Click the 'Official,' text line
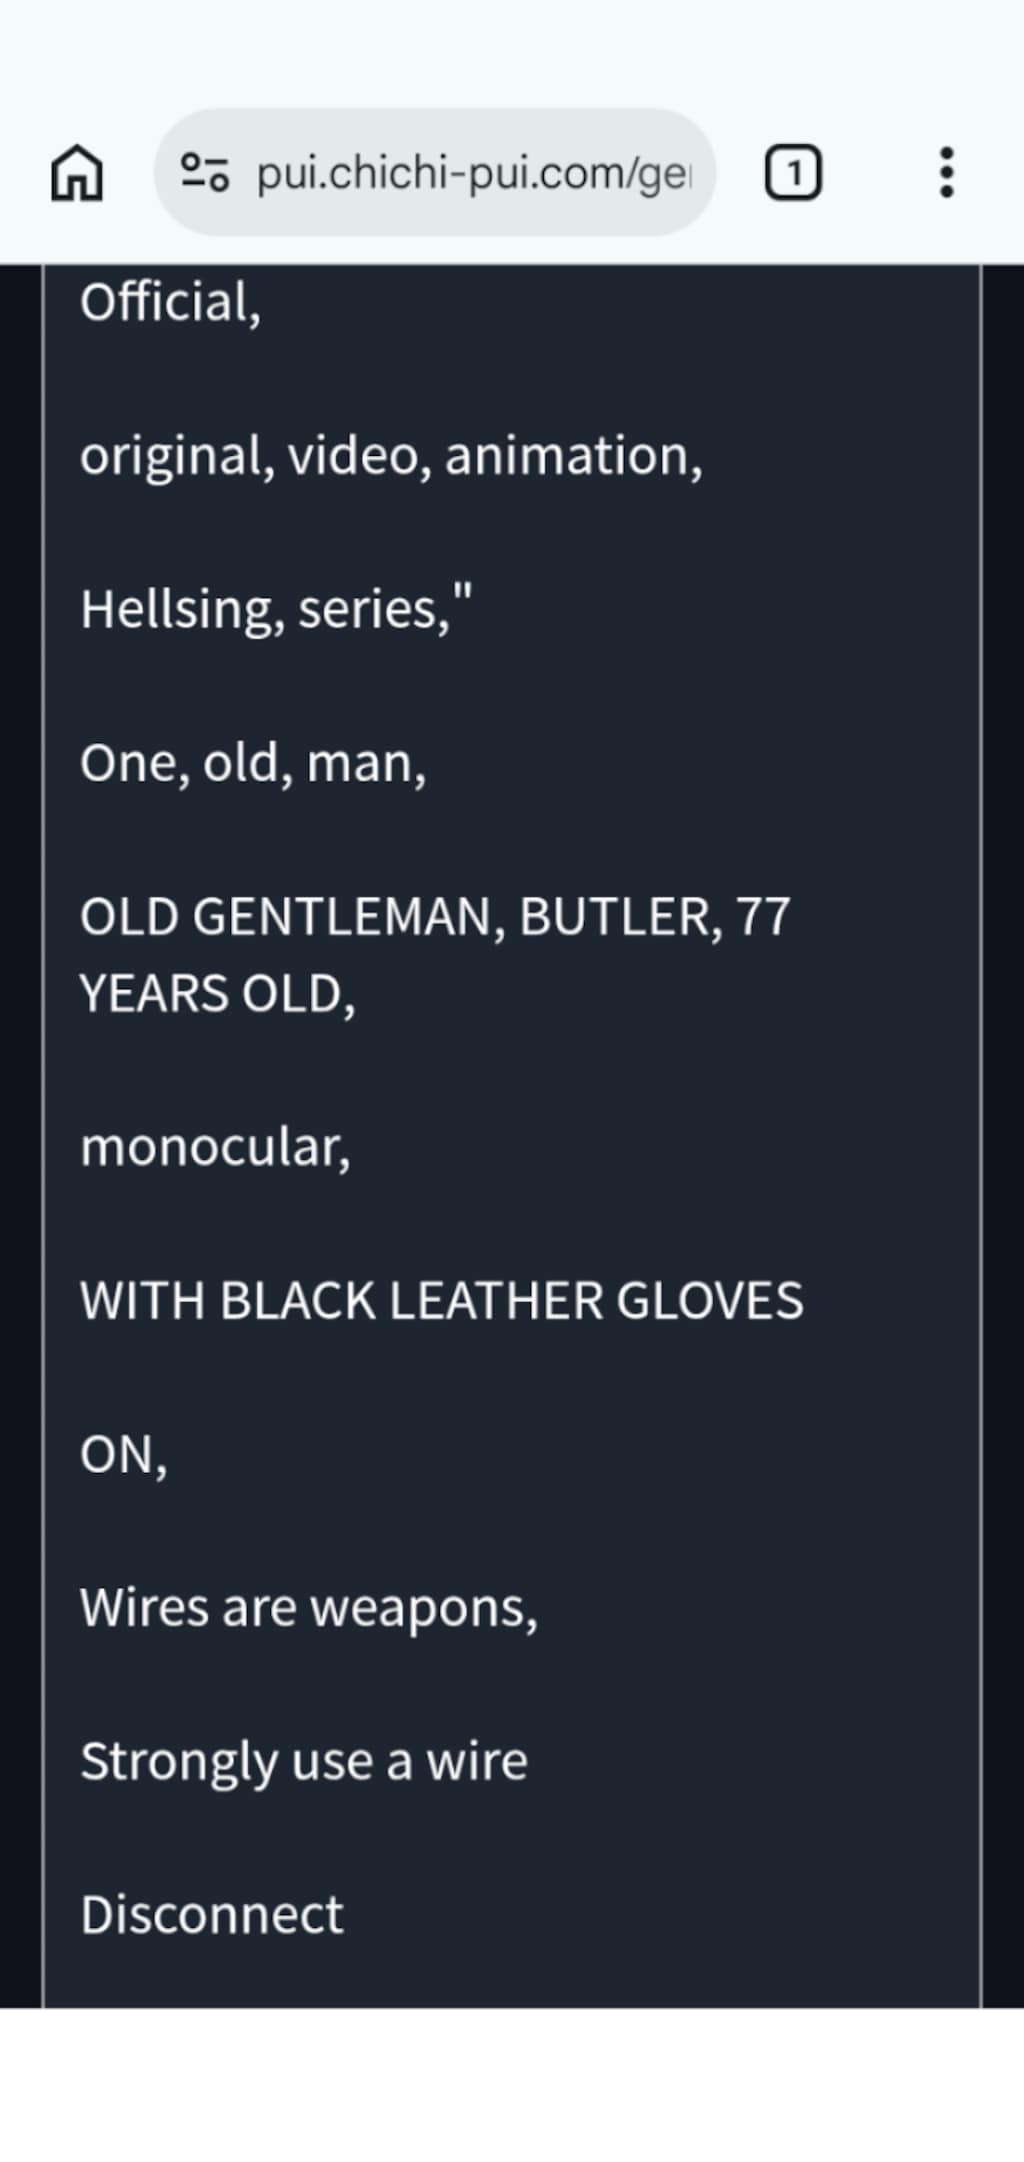The image size is (1024, 2162). pos(170,303)
